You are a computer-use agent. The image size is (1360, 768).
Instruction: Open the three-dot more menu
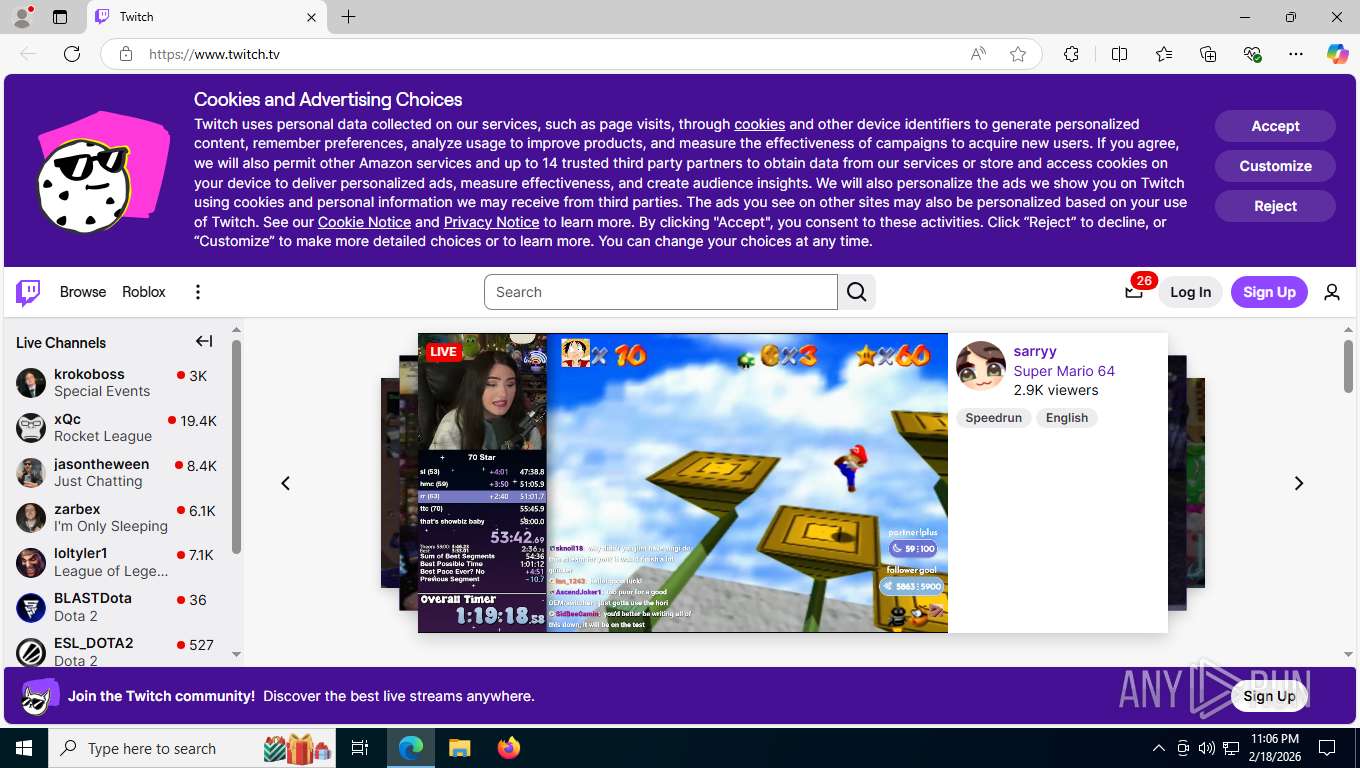(x=198, y=292)
